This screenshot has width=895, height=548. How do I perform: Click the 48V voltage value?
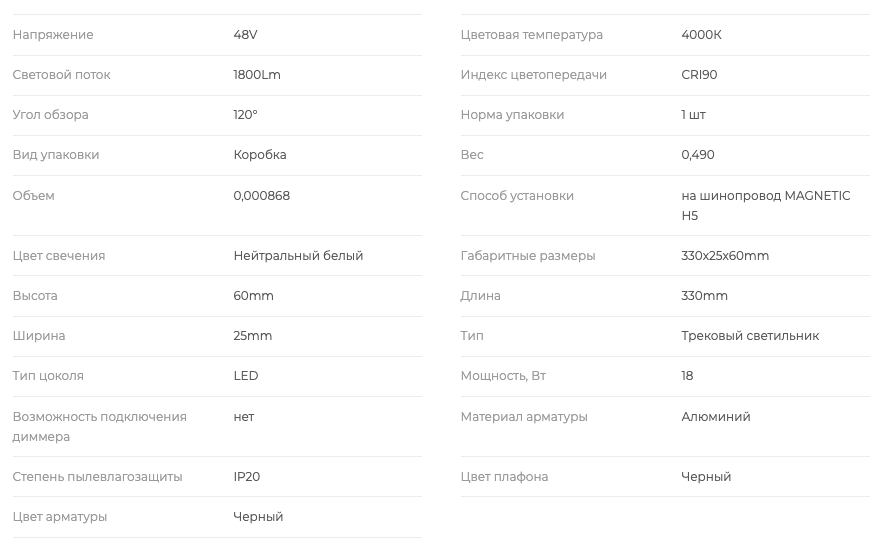tap(245, 35)
